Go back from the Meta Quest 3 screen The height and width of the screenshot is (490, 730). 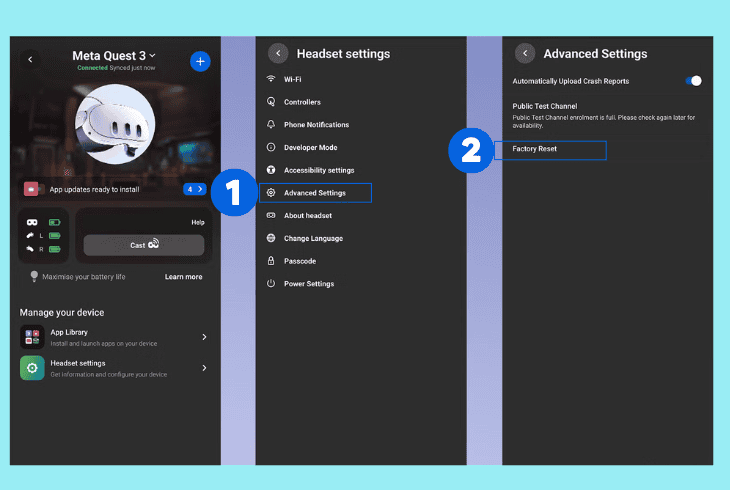(30, 60)
